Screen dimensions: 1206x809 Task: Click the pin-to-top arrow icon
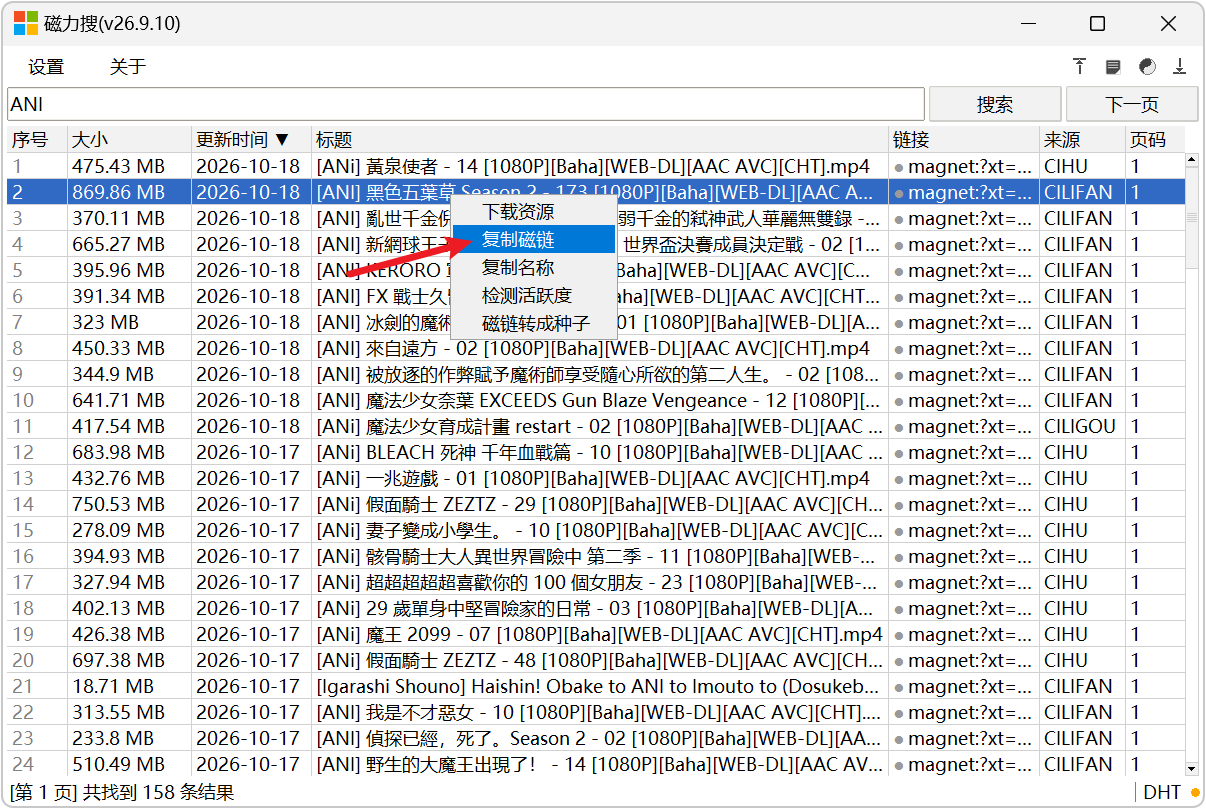click(x=1080, y=67)
